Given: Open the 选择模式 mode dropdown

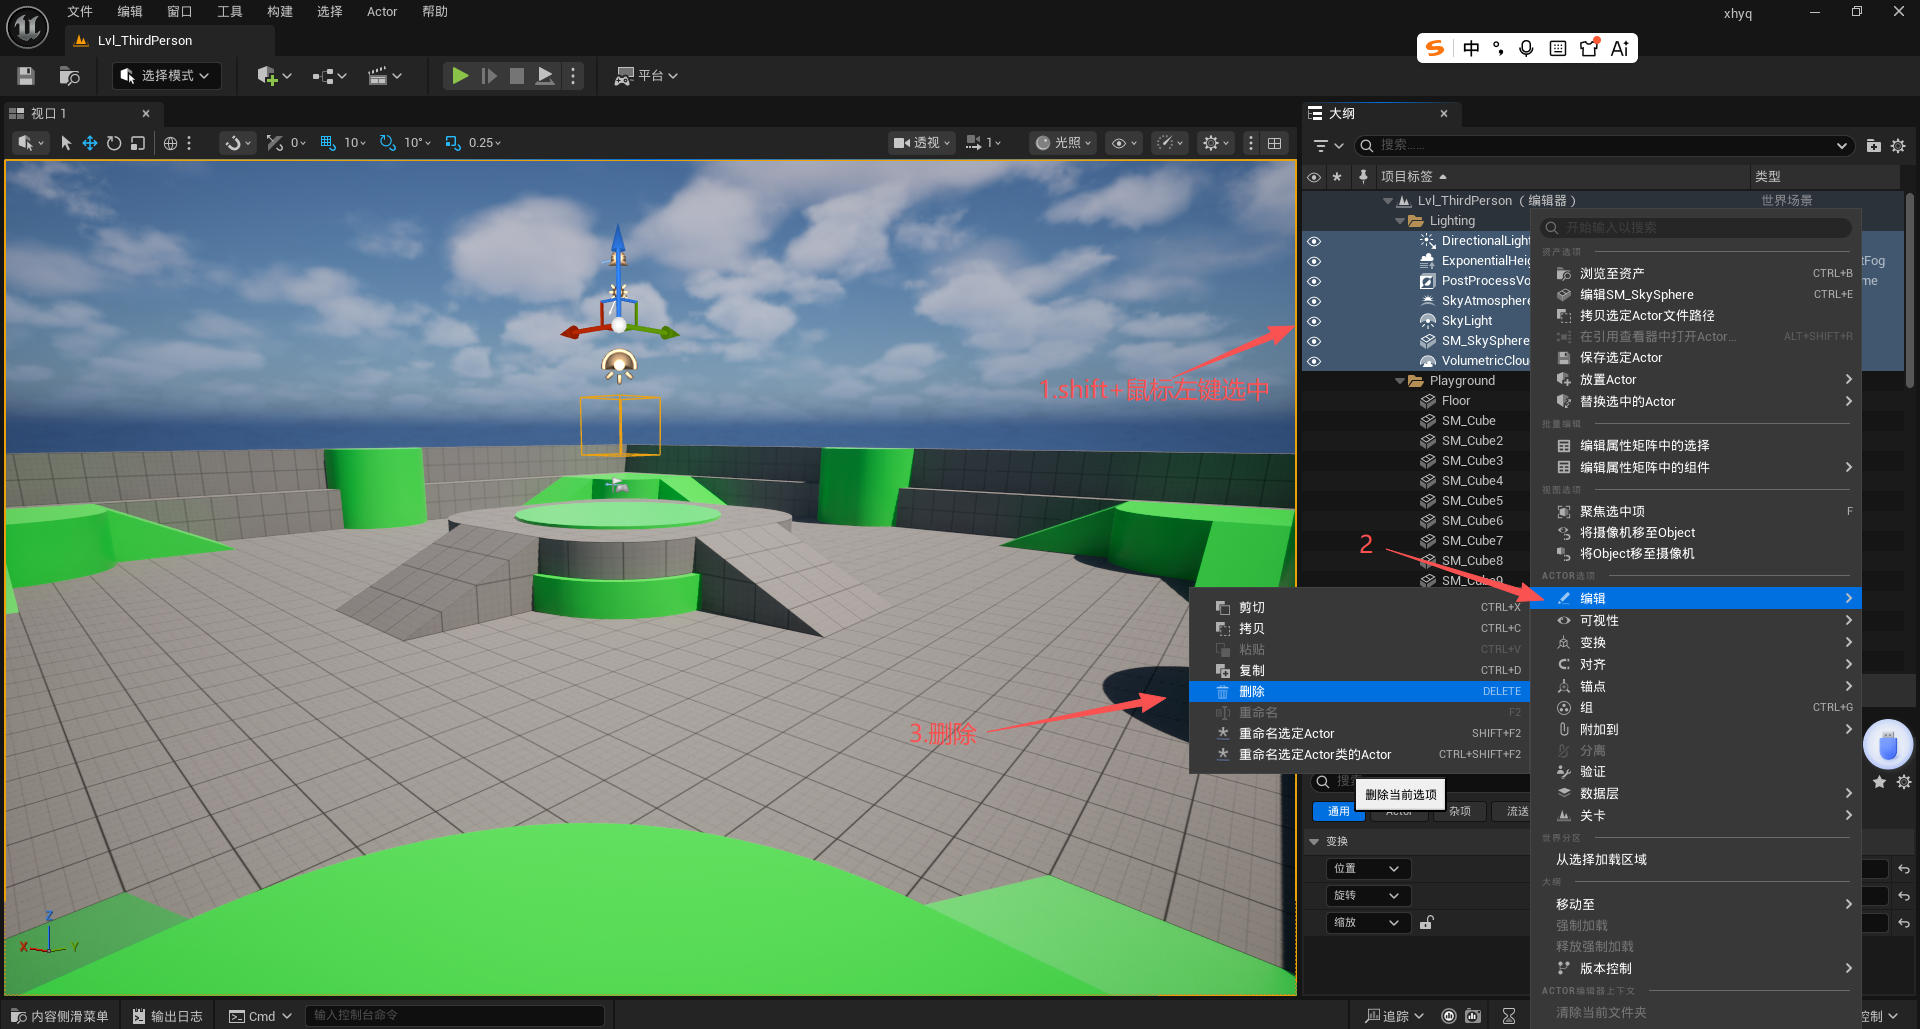Looking at the screenshot, I should point(165,76).
